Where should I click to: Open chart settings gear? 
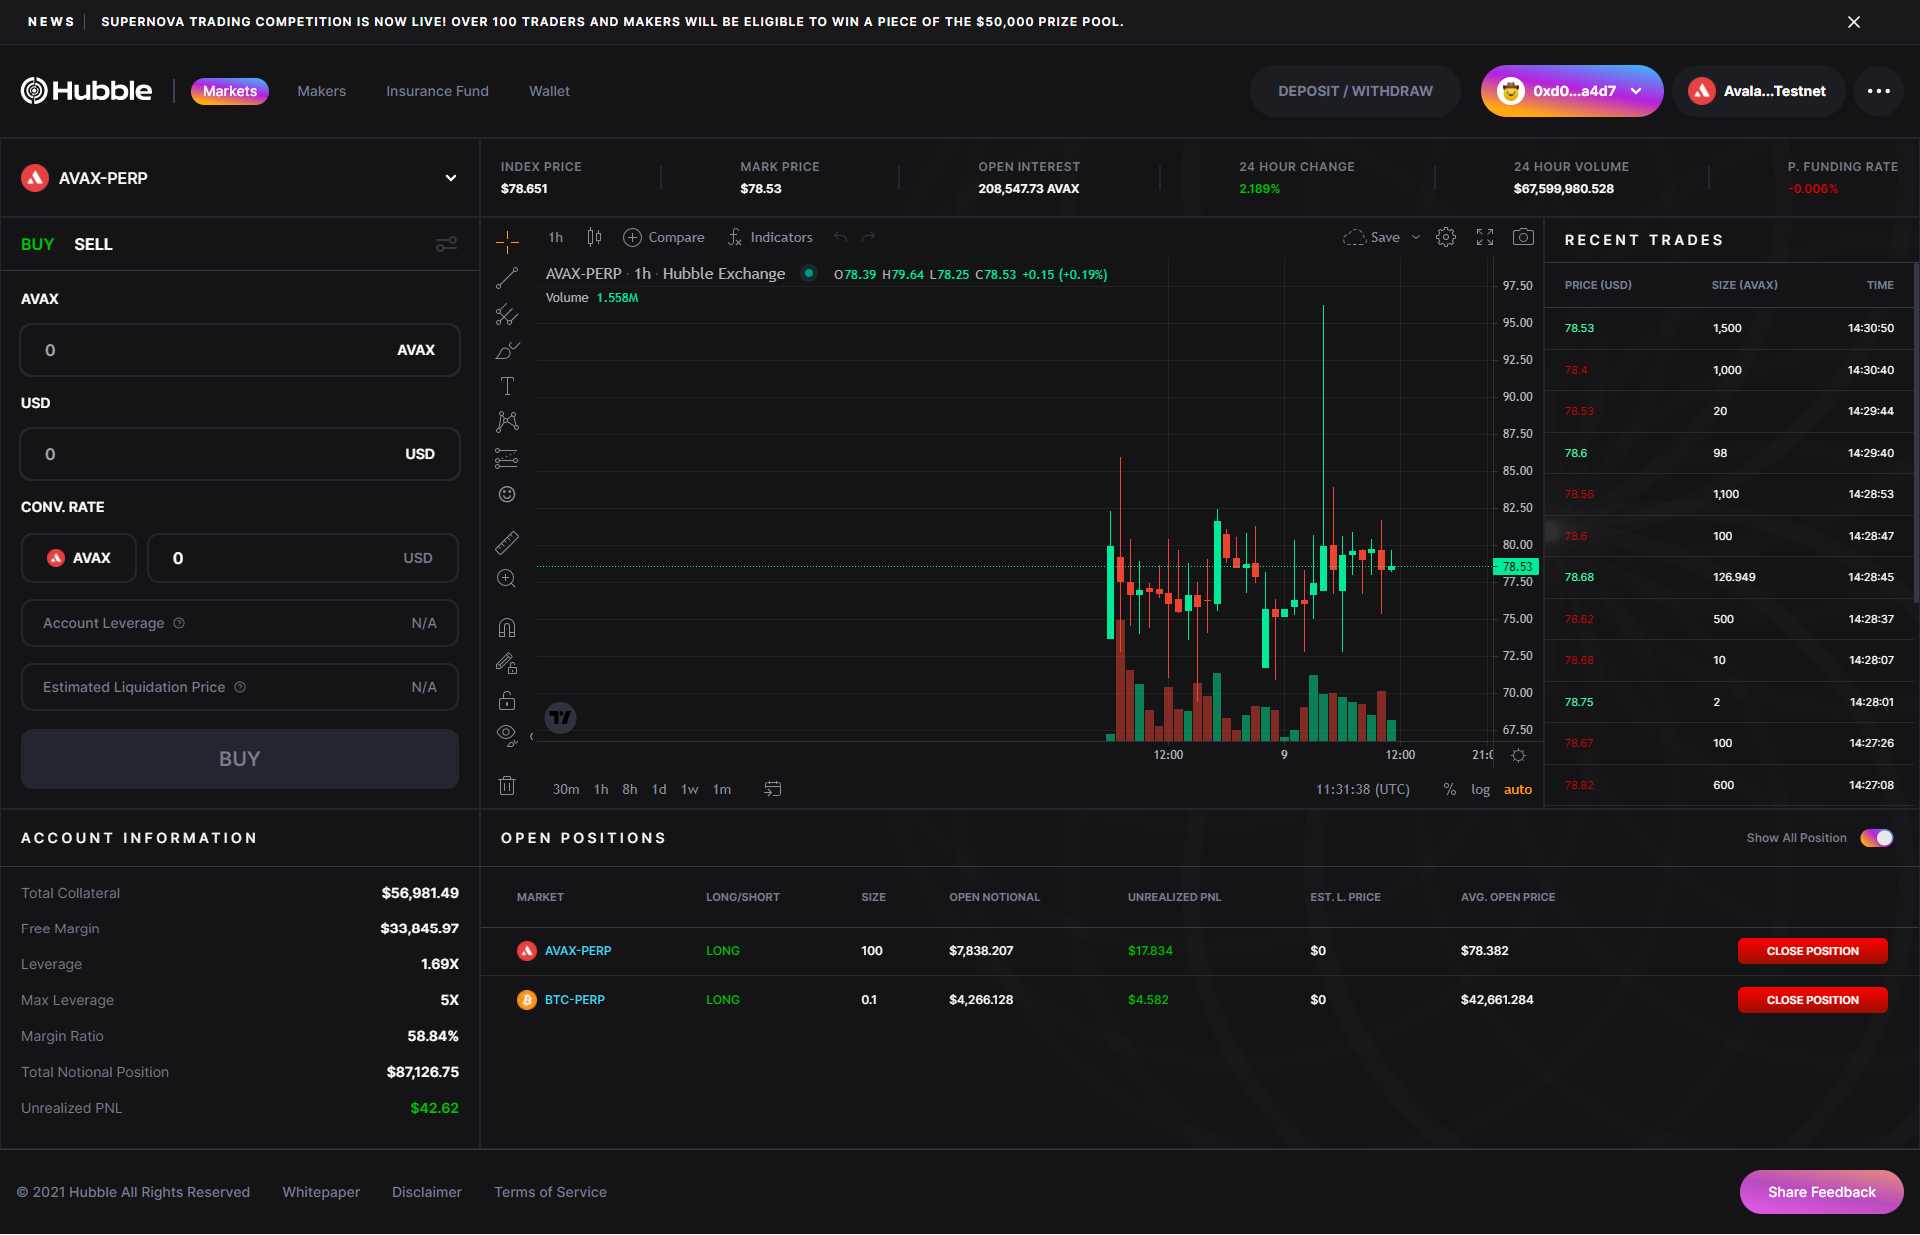point(1446,237)
